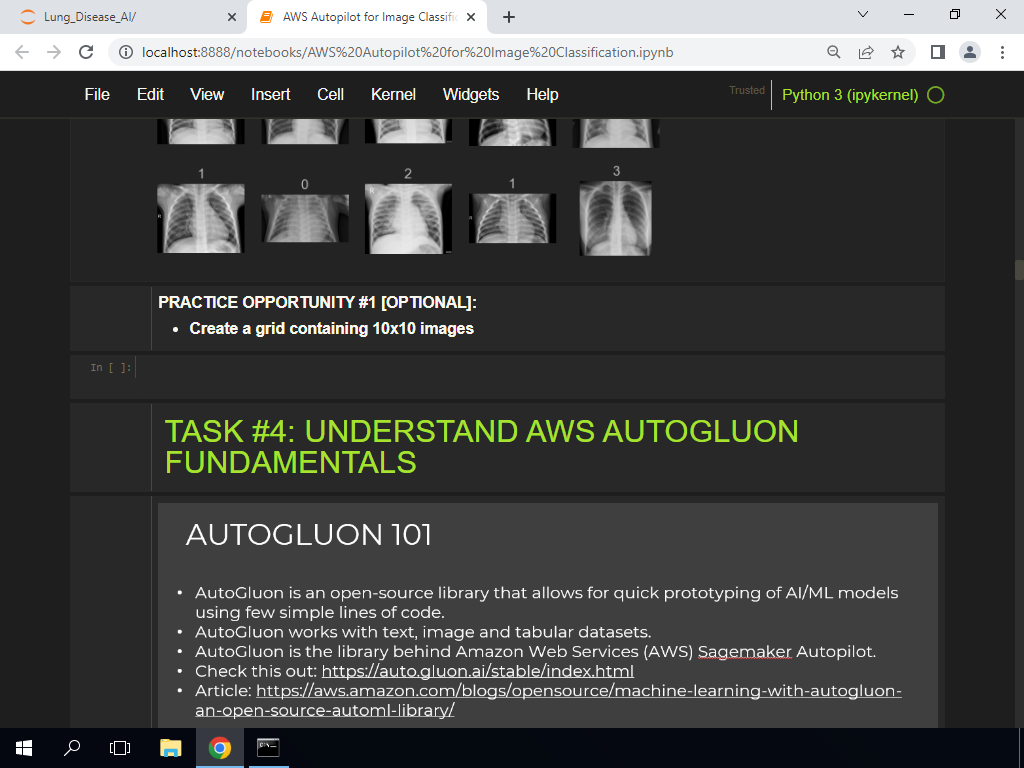Image resolution: width=1024 pixels, height=768 pixels.
Task: Open the Help menu
Action: pos(542,95)
